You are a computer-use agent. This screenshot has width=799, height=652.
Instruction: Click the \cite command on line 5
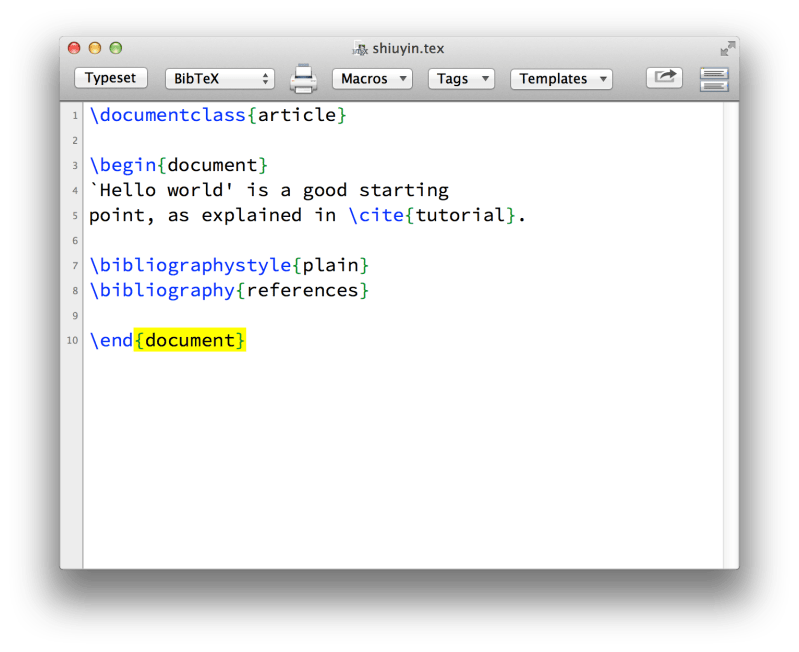tap(376, 215)
